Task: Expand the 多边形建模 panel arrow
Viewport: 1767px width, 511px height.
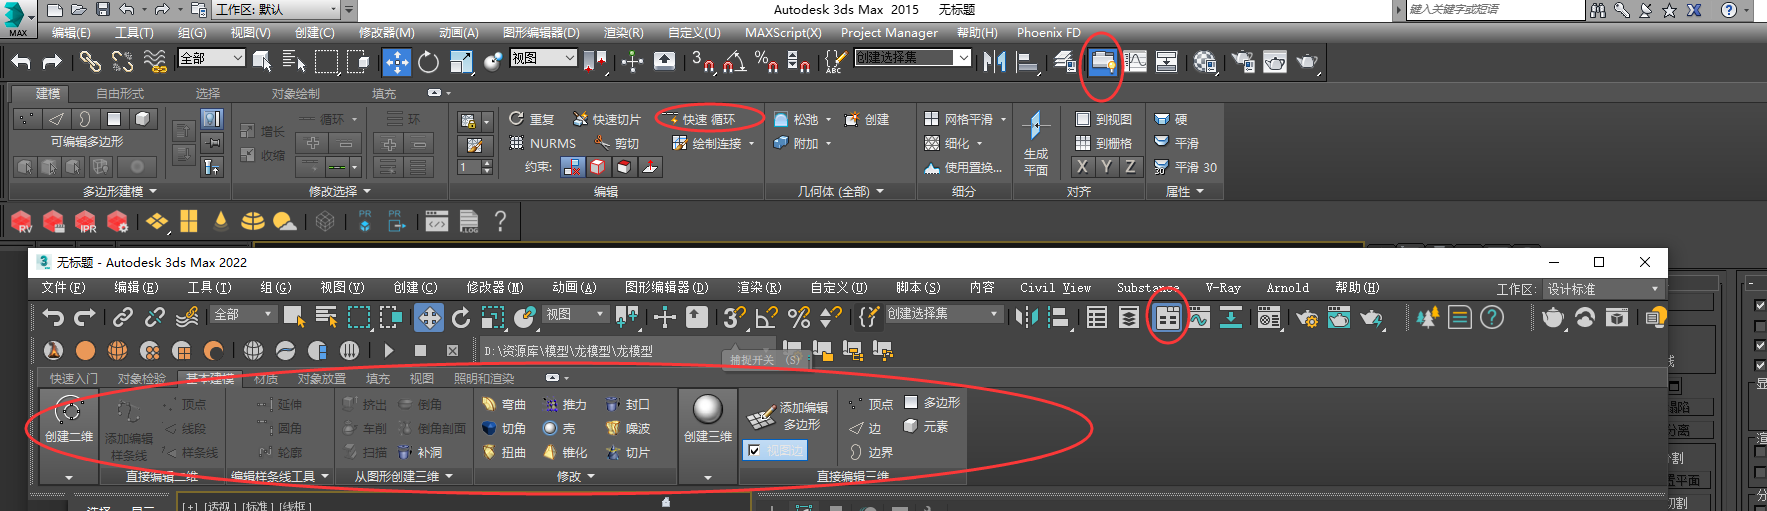Action: (x=153, y=191)
